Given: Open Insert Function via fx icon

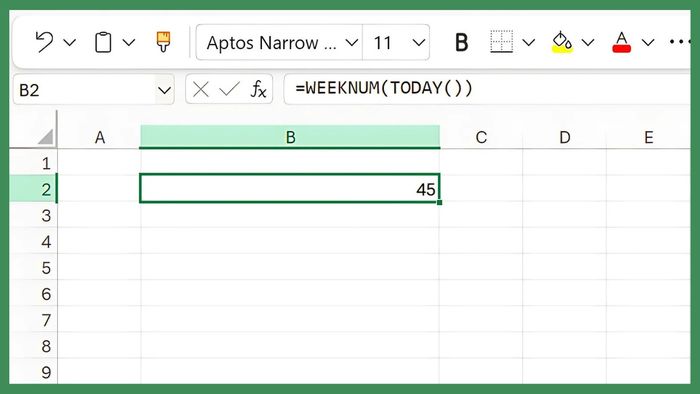Looking at the screenshot, I should pyautogui.click(x=258, y=89).
